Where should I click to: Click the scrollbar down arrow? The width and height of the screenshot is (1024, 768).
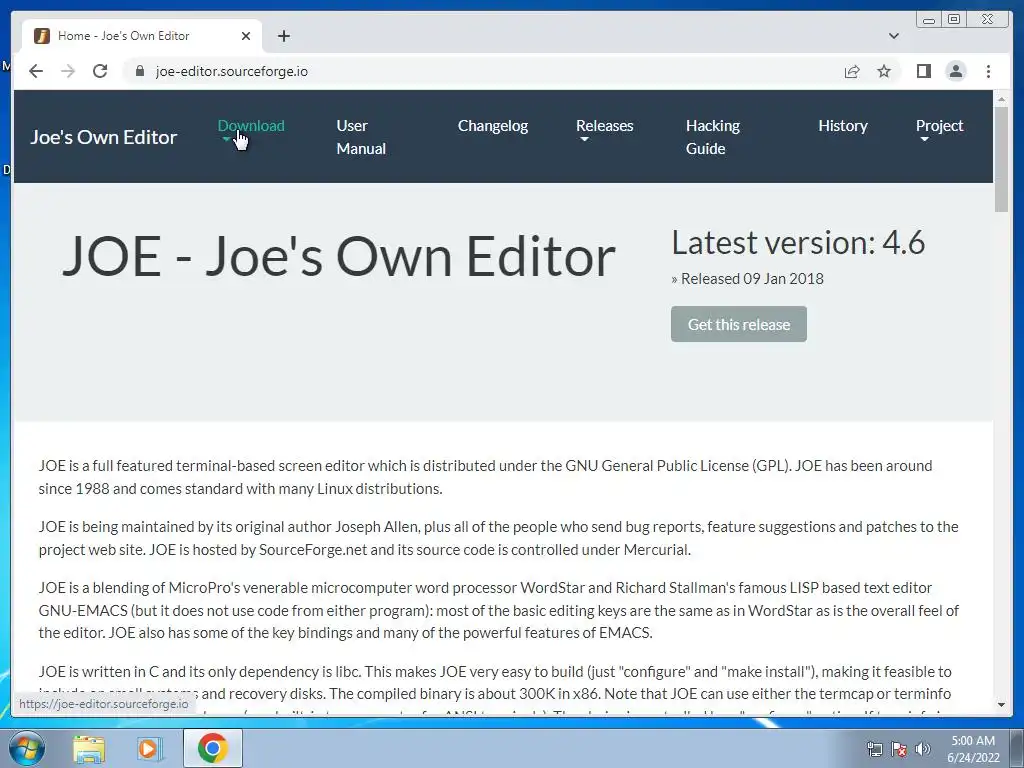coord(1001,705)
